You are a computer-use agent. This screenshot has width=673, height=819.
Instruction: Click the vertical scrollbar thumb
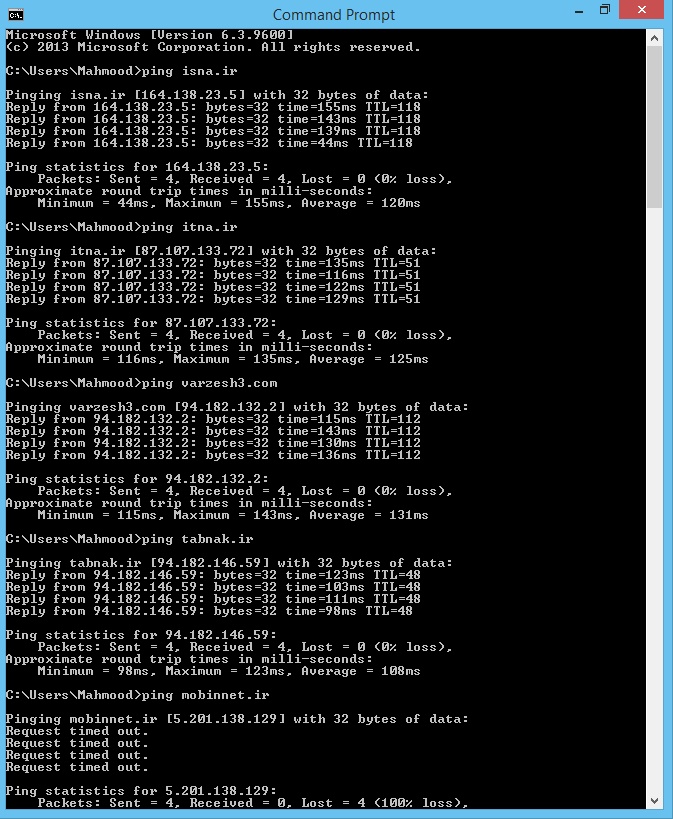[654, 127]
